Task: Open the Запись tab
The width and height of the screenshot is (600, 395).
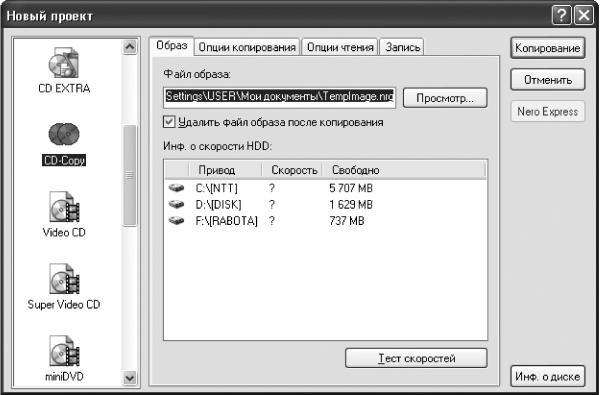Action: 402,47
